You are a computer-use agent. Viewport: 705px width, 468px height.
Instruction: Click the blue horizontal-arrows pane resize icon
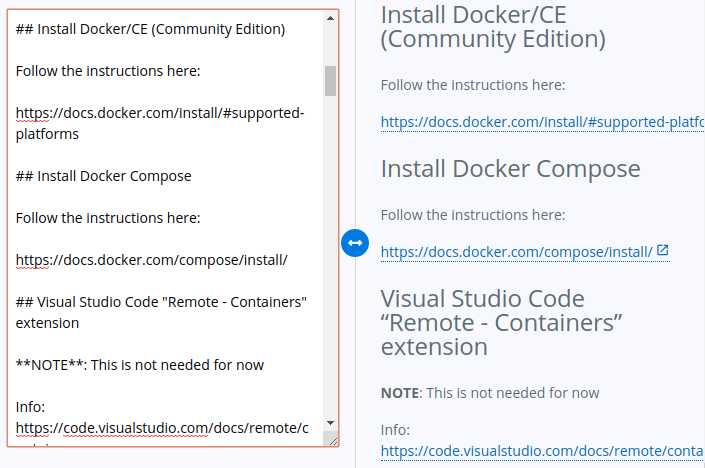click(355, 242)
